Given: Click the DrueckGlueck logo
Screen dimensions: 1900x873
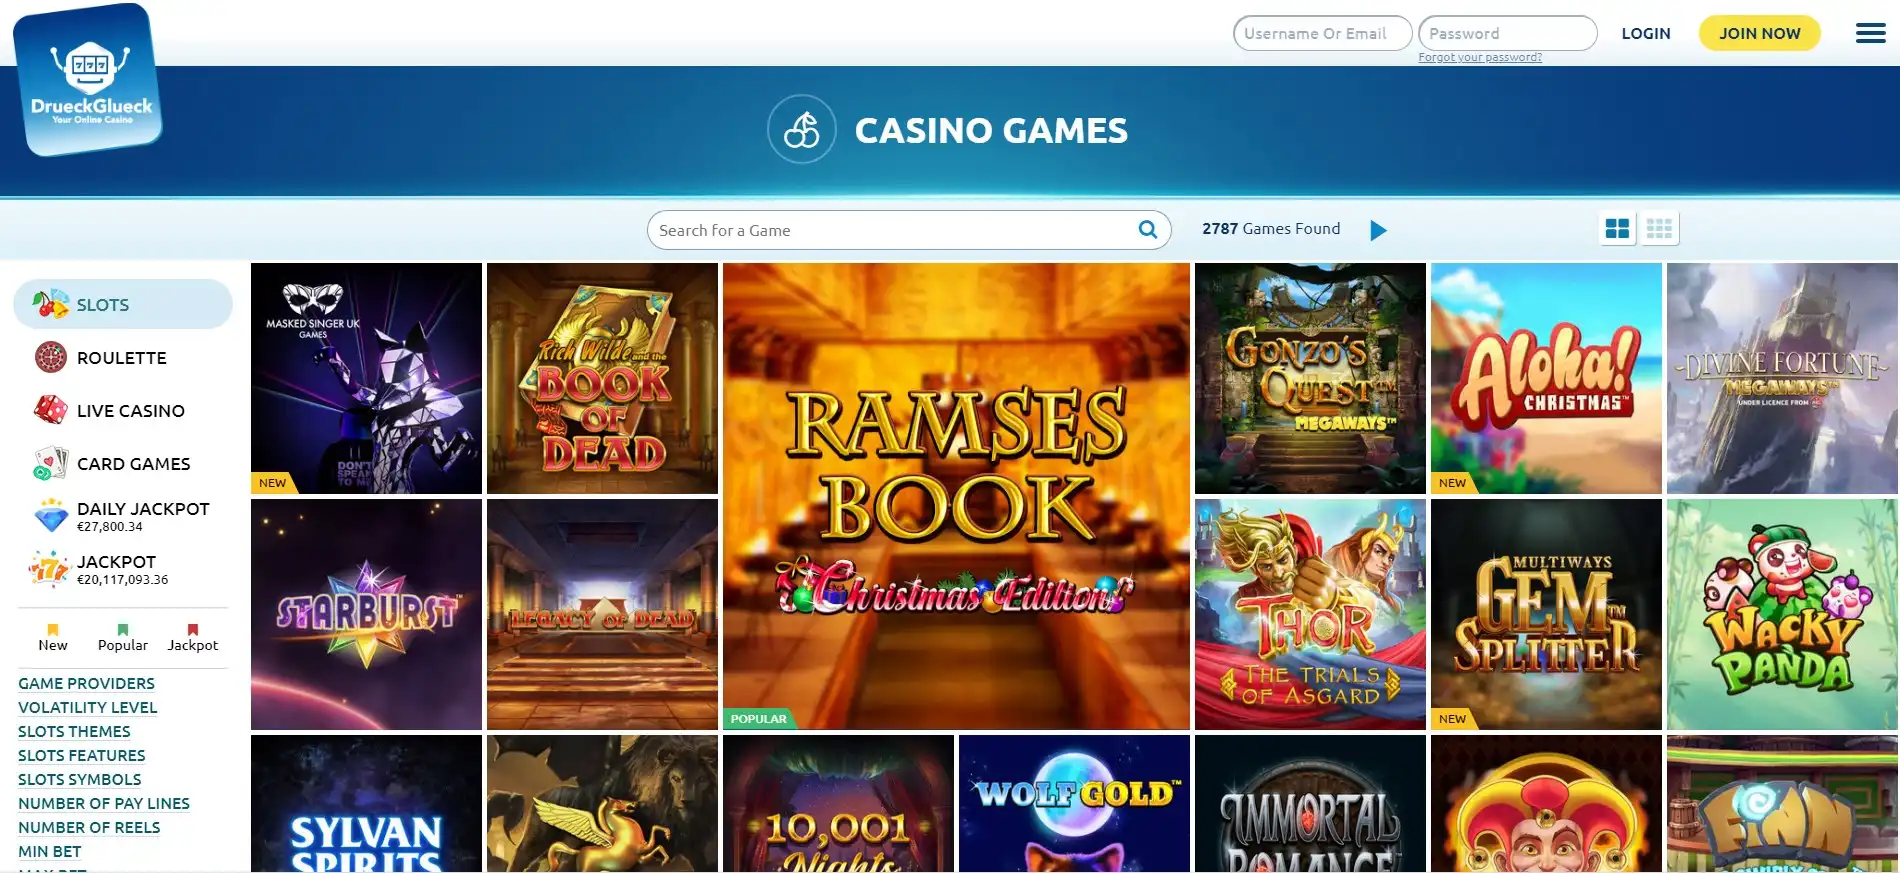Looking at the screenshot, I should (x=88, y=80).
